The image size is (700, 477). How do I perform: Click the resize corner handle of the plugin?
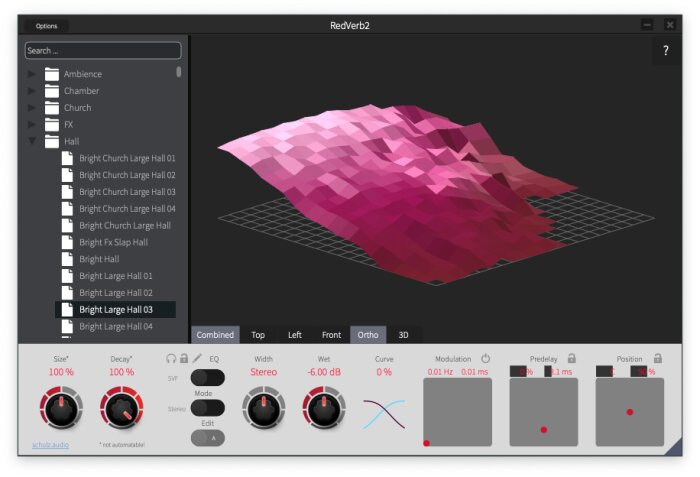tap(674, 448)
